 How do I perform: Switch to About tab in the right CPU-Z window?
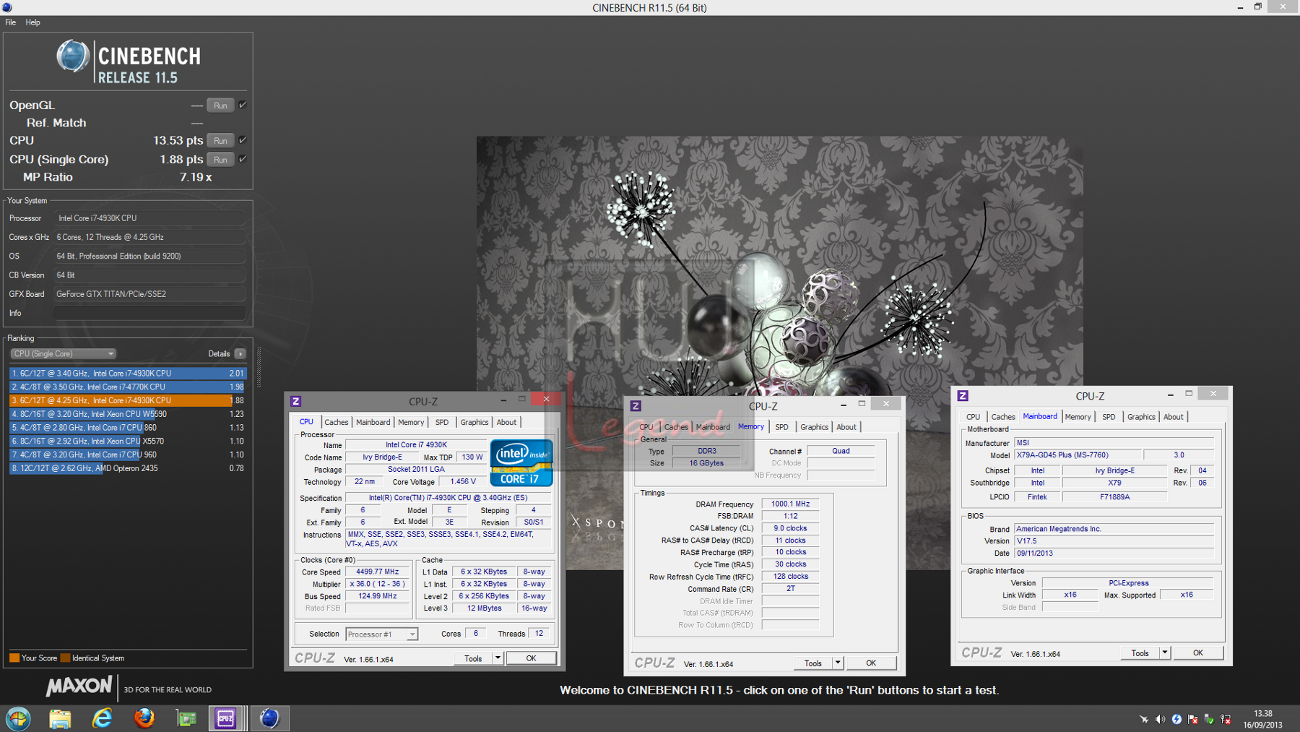1173,417
